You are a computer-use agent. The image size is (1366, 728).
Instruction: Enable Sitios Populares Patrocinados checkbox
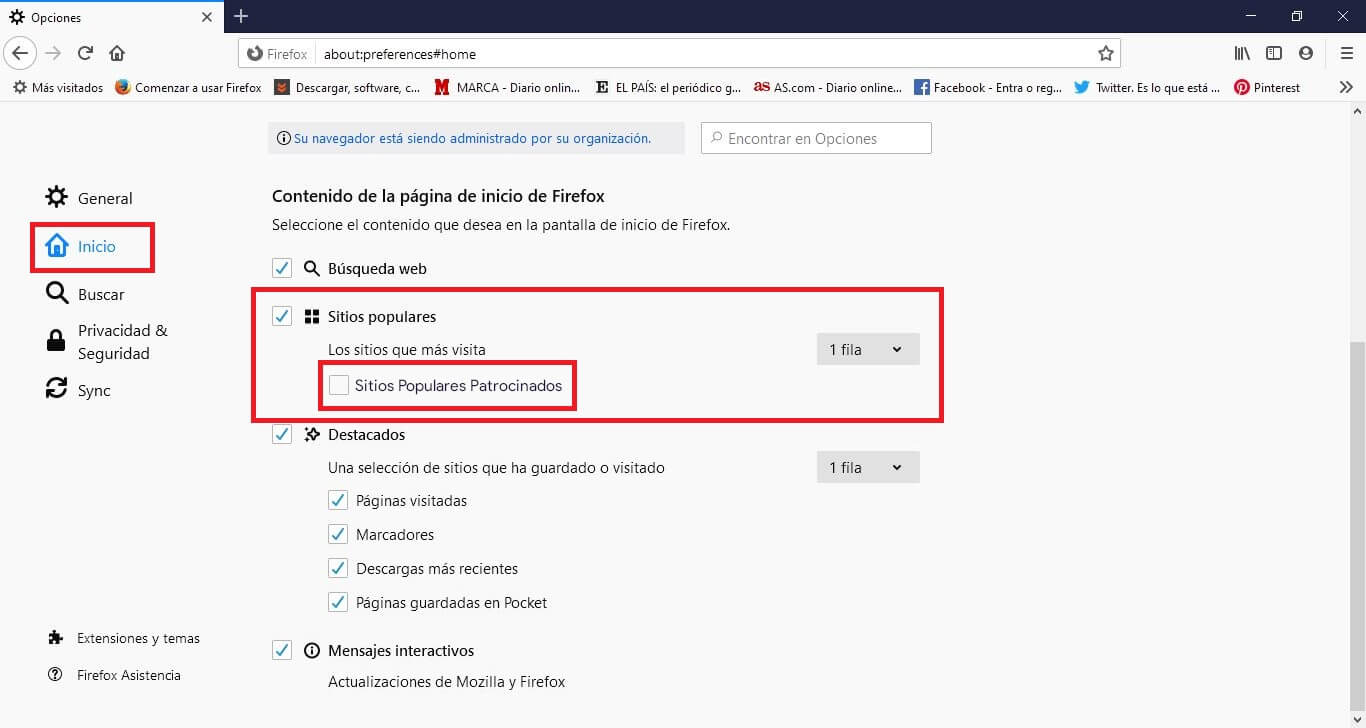(x=339, y=385)
